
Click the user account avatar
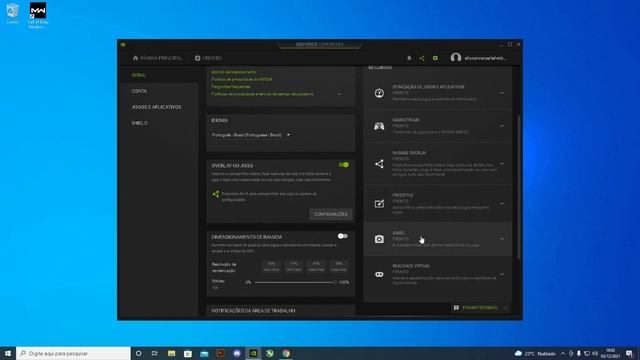tap(456, 58)
